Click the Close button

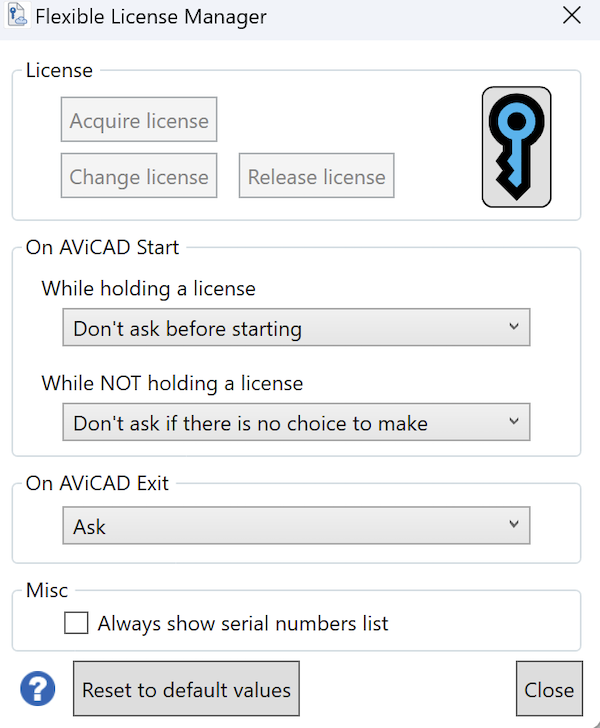click(549, 689)
